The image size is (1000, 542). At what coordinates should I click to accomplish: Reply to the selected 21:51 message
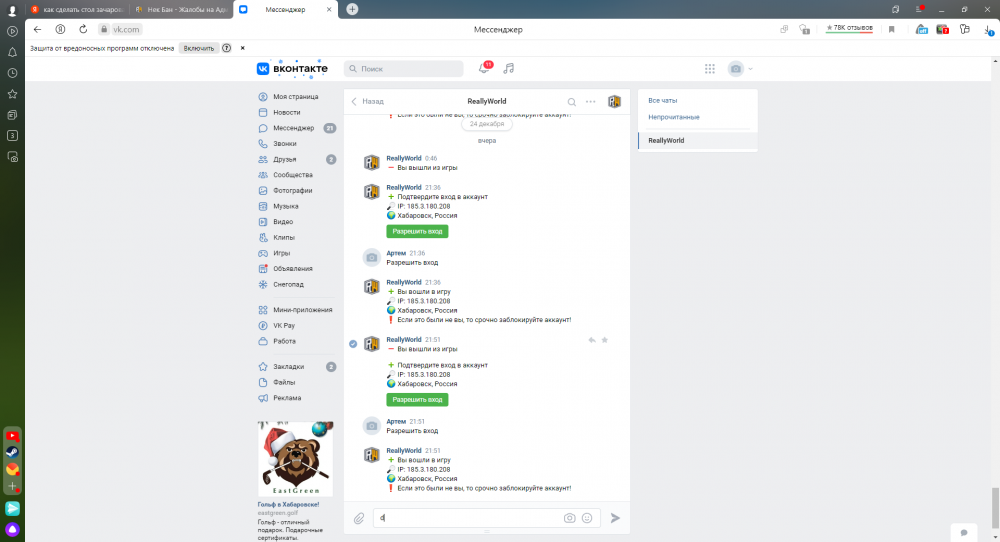pyautogui.click(x=592, y=341)
